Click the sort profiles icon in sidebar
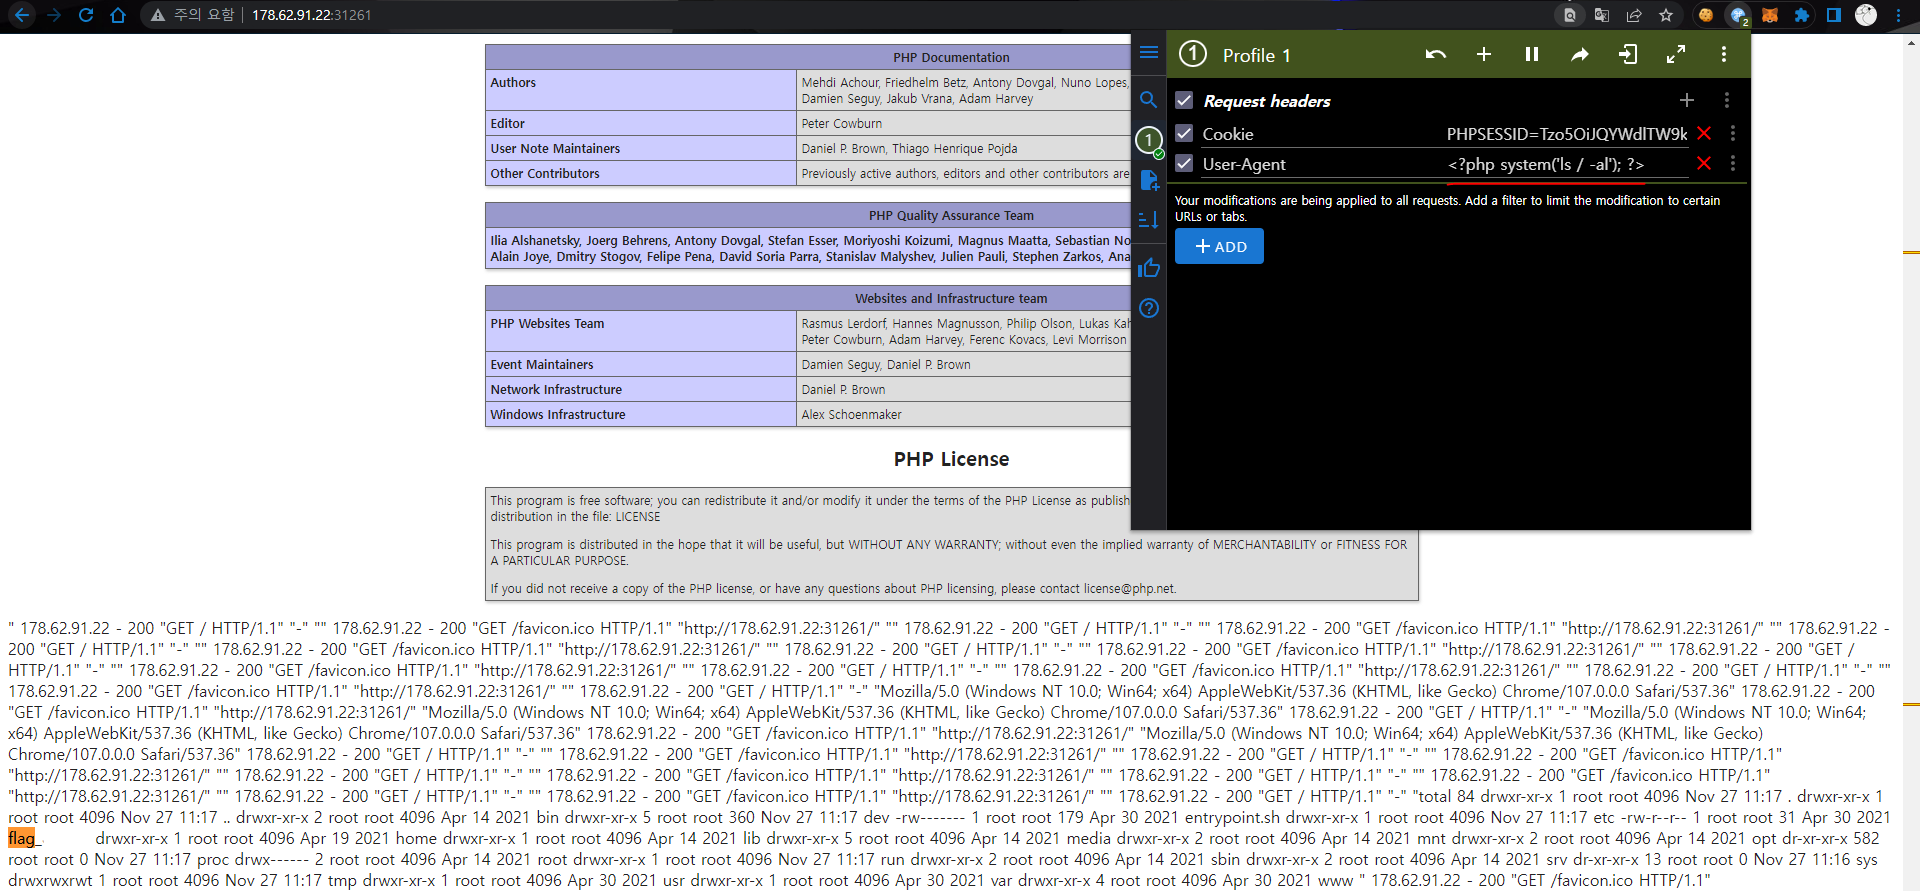The image size is (1920, 891). tap(1149, 219)
